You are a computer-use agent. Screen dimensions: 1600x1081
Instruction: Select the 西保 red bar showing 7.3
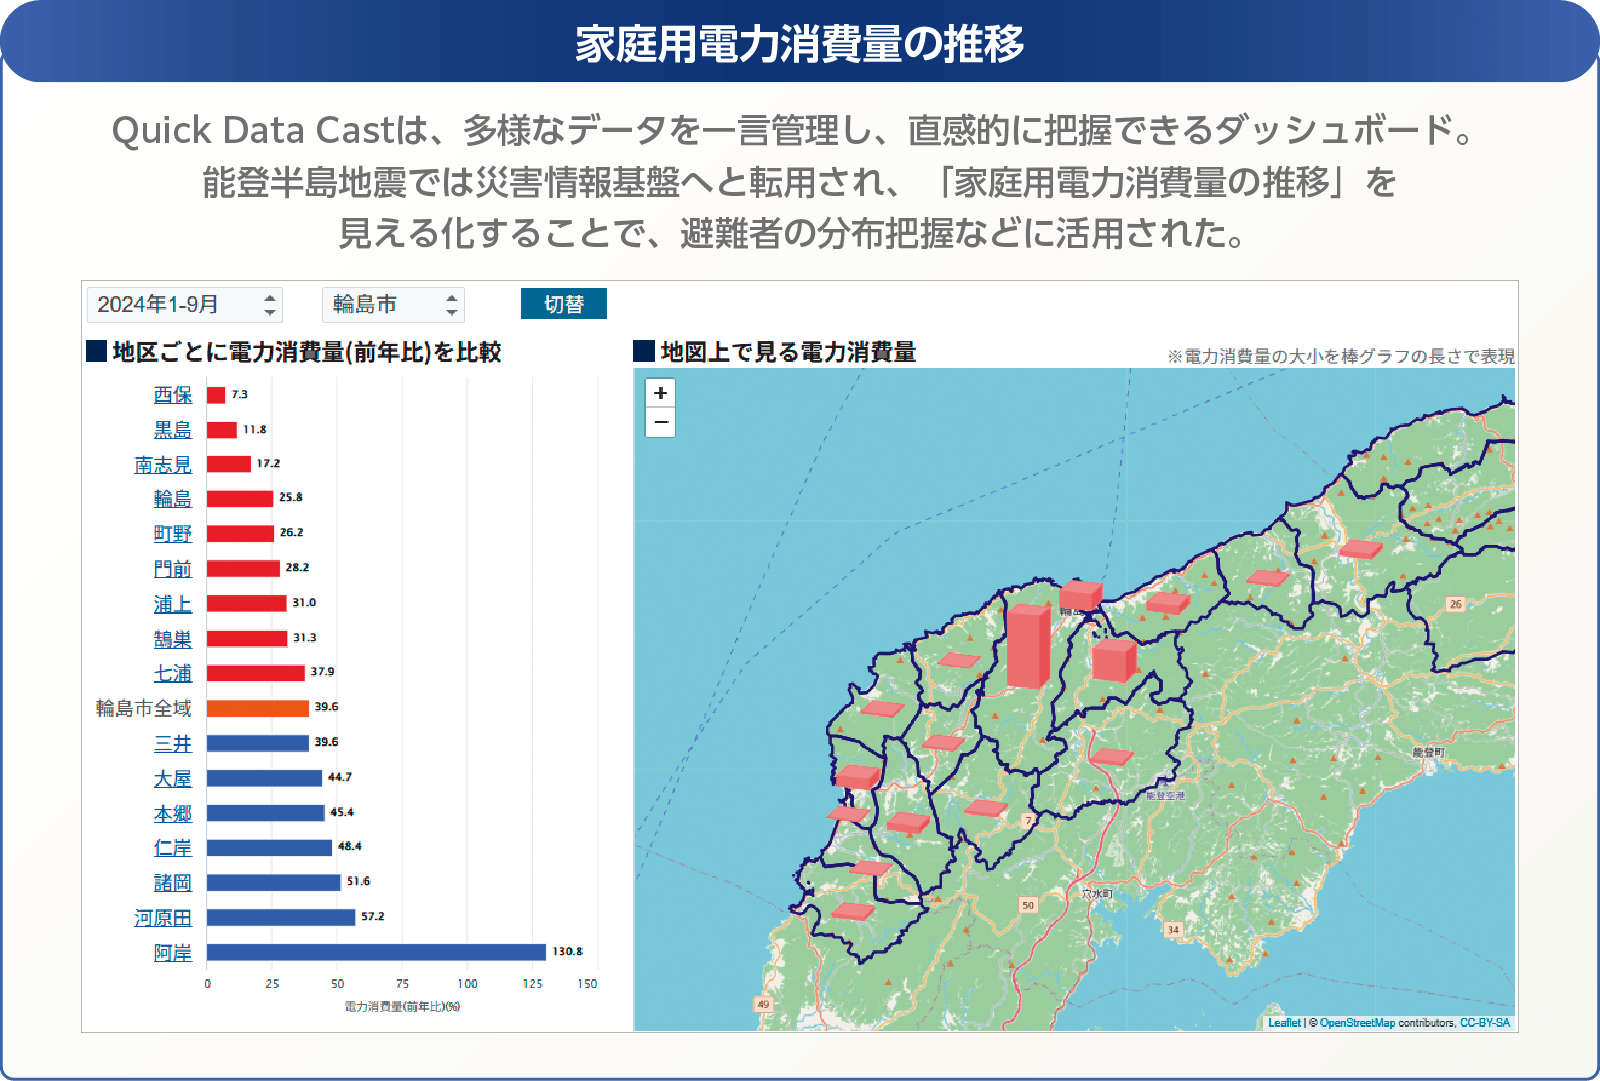216,395
